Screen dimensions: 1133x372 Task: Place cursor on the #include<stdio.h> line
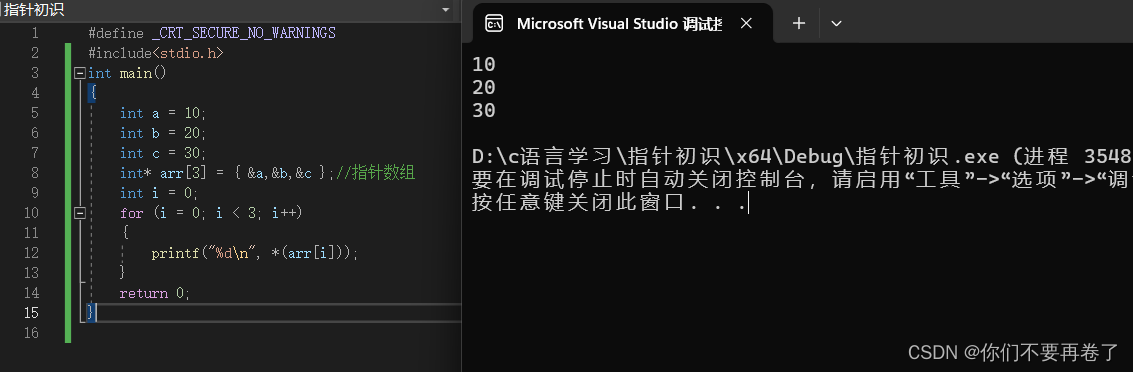pos(156,53)
